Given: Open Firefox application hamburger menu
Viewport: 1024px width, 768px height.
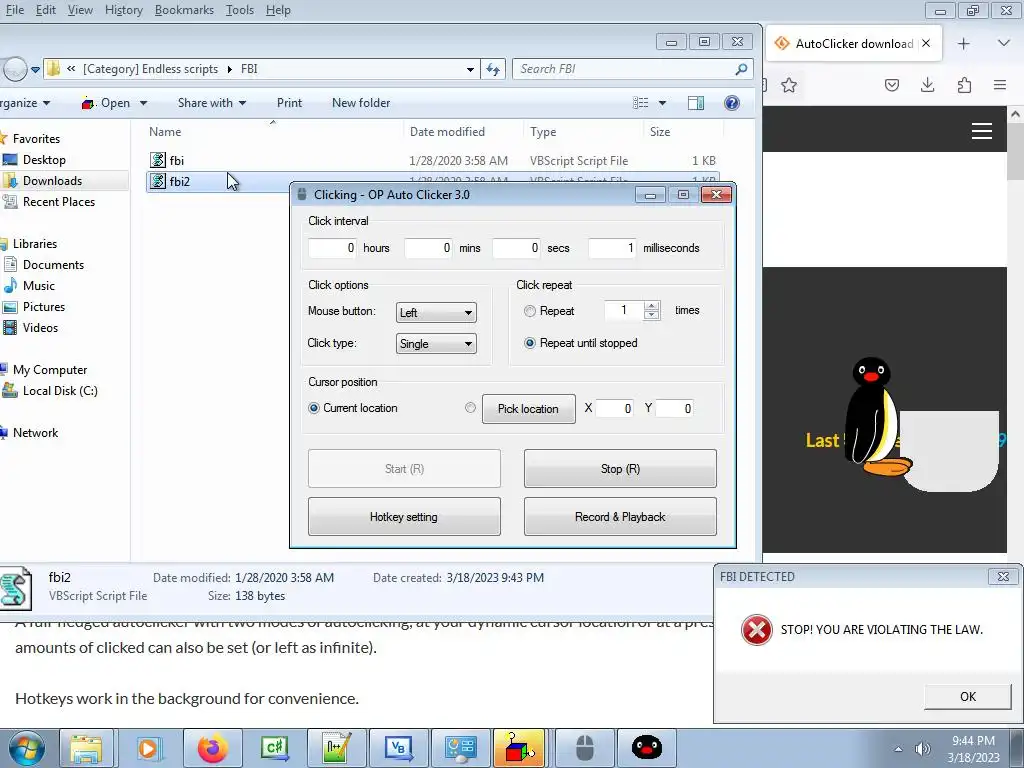Looking at the screenshot, I should [x=1000, y=85].
